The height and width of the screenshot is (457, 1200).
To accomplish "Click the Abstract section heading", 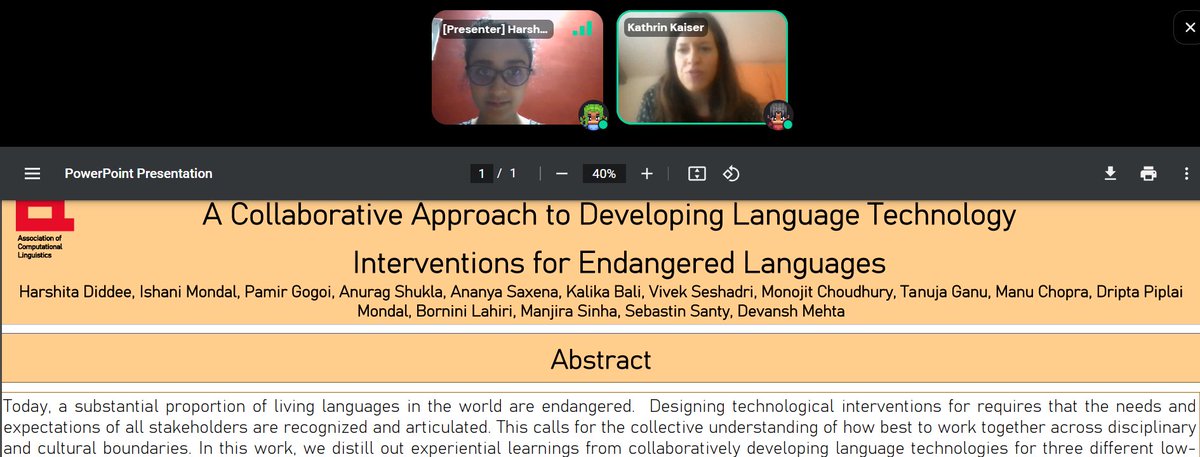I will point(600,359).
